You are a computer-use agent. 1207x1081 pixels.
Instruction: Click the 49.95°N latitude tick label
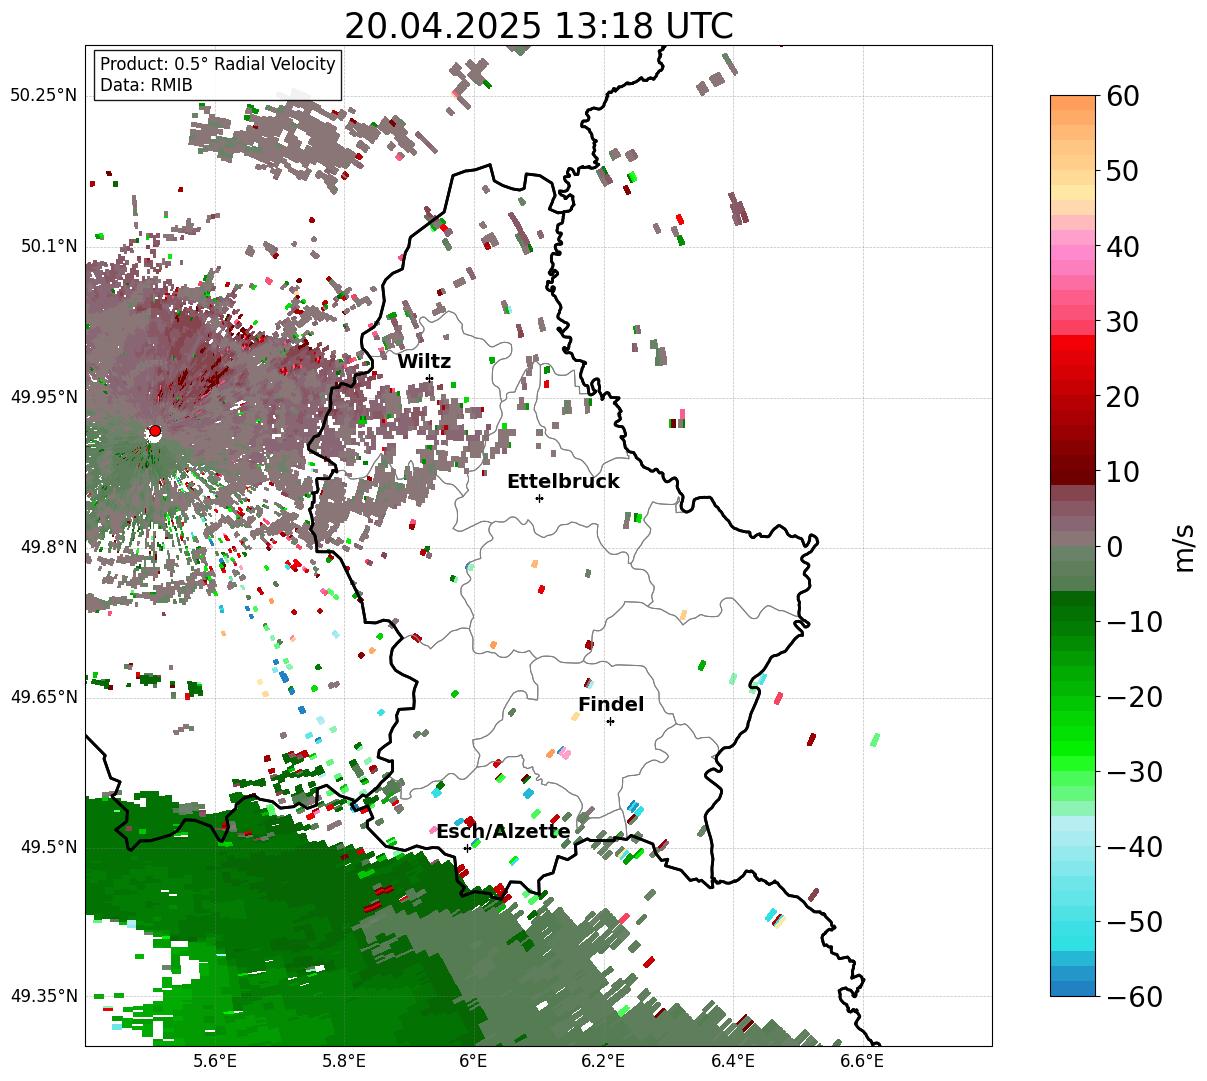[x=43, y=397]
